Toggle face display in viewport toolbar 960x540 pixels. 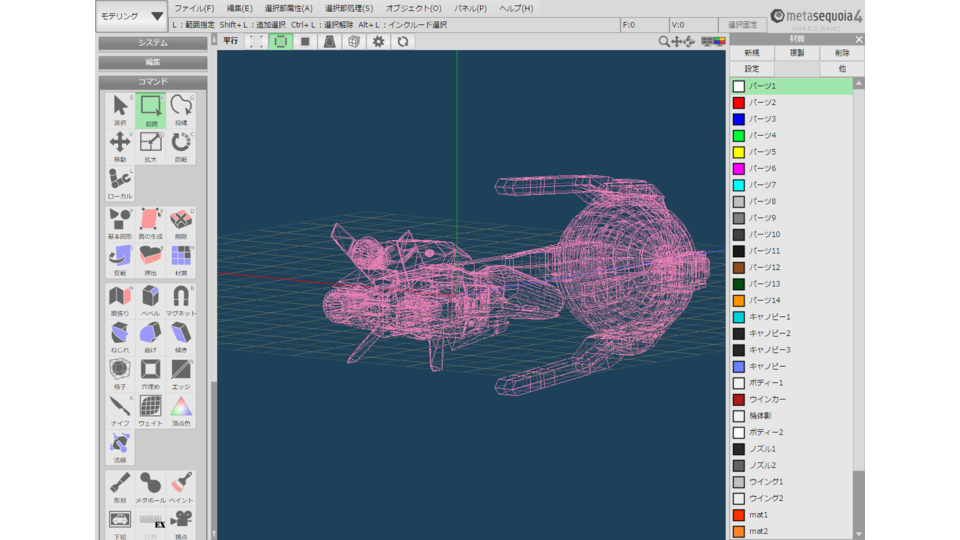pyautogui.click(x=305, y=42)
